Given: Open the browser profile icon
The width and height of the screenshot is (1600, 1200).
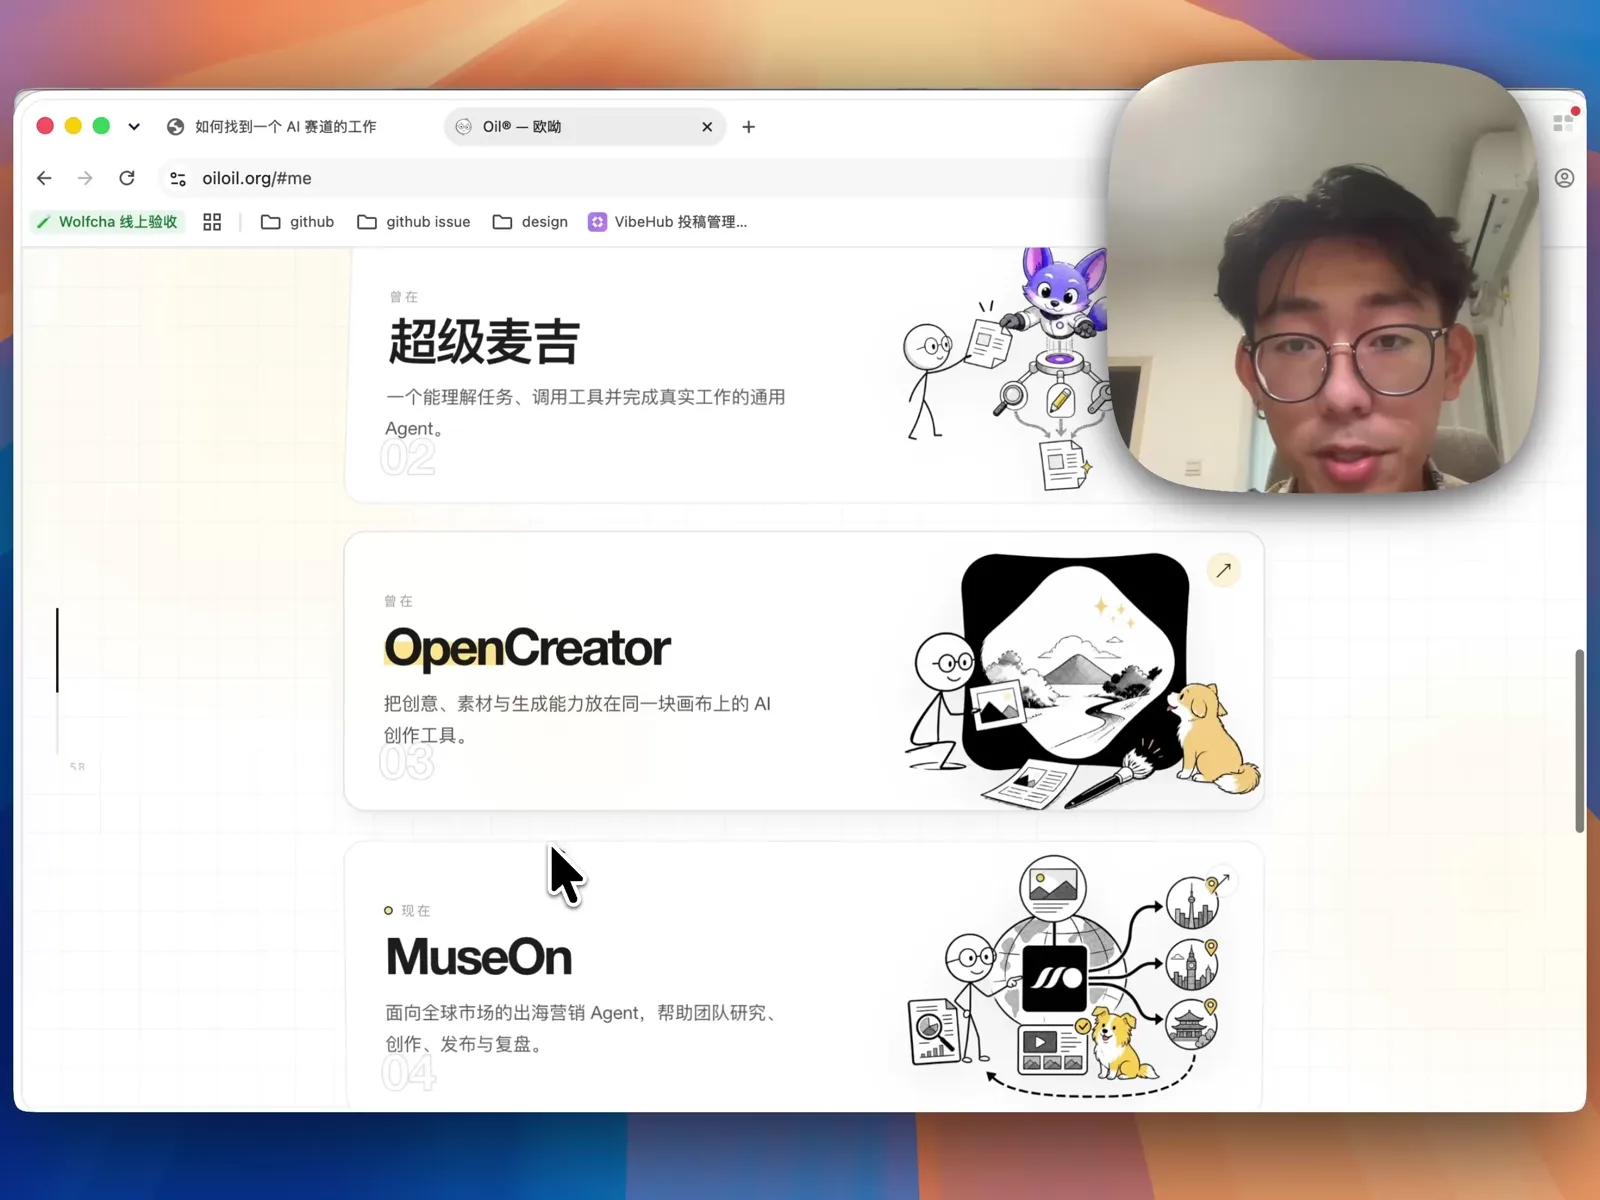Looking at the screenshot, I should 1565,178.
